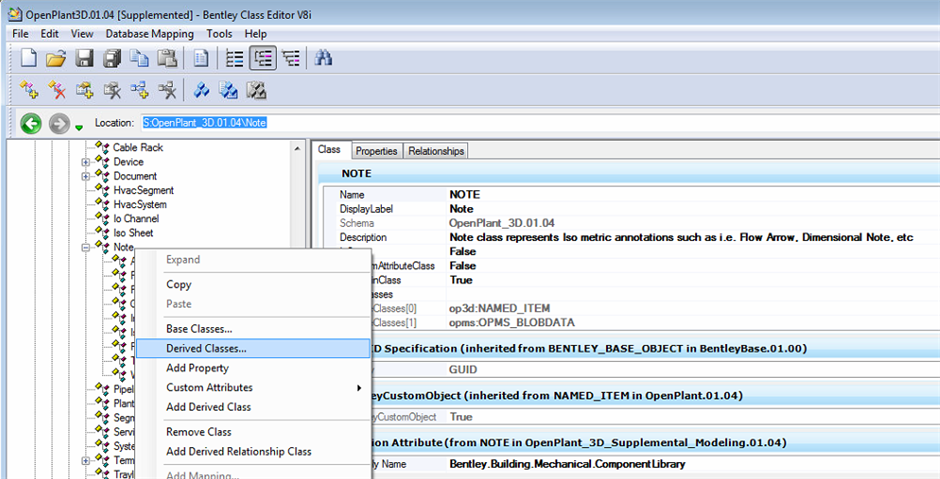Expand the Document tree node
This screenshot has height=479, width=940.
click(x=86, y=176)
